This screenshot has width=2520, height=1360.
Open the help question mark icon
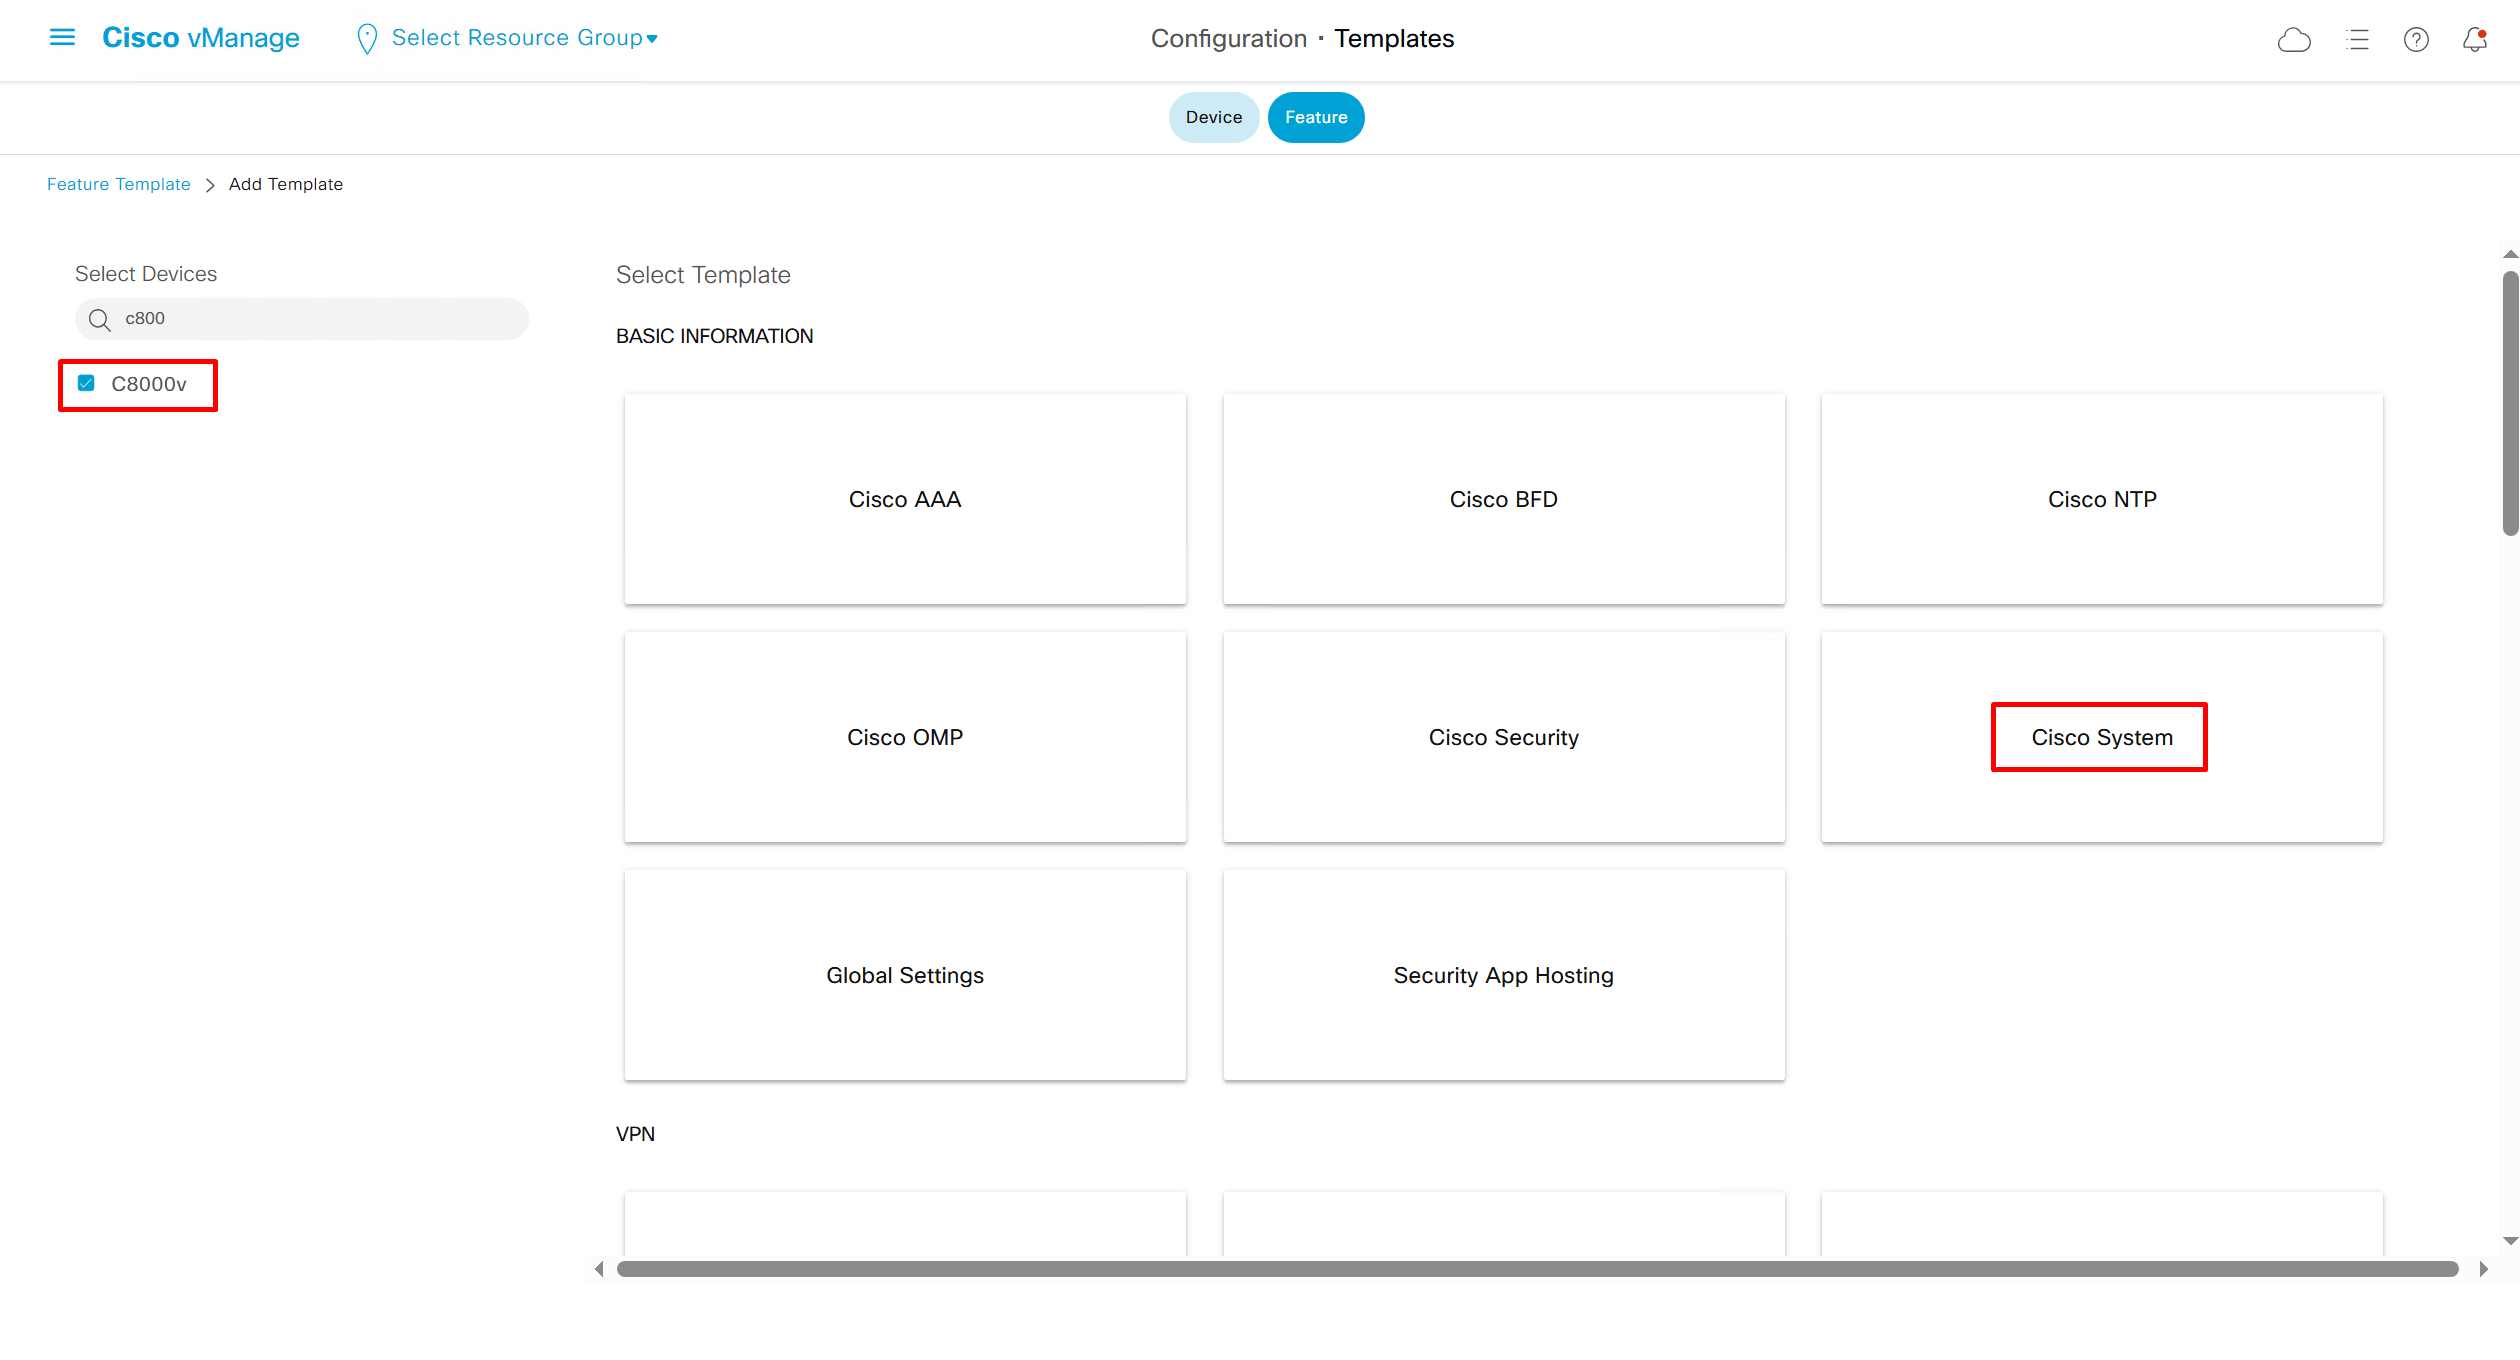(x=2416, y=40)
